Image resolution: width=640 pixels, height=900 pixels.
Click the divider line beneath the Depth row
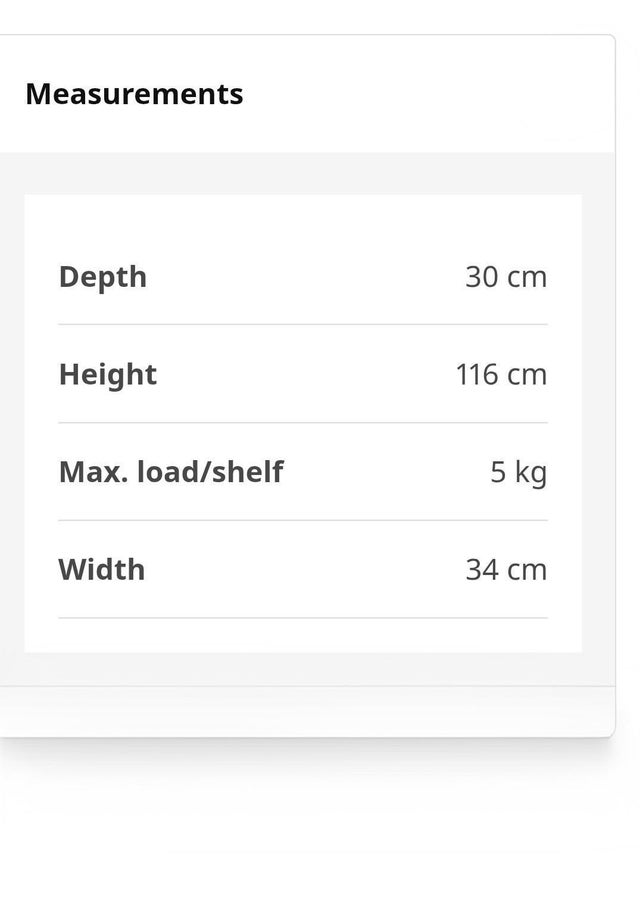coord(303,324)
